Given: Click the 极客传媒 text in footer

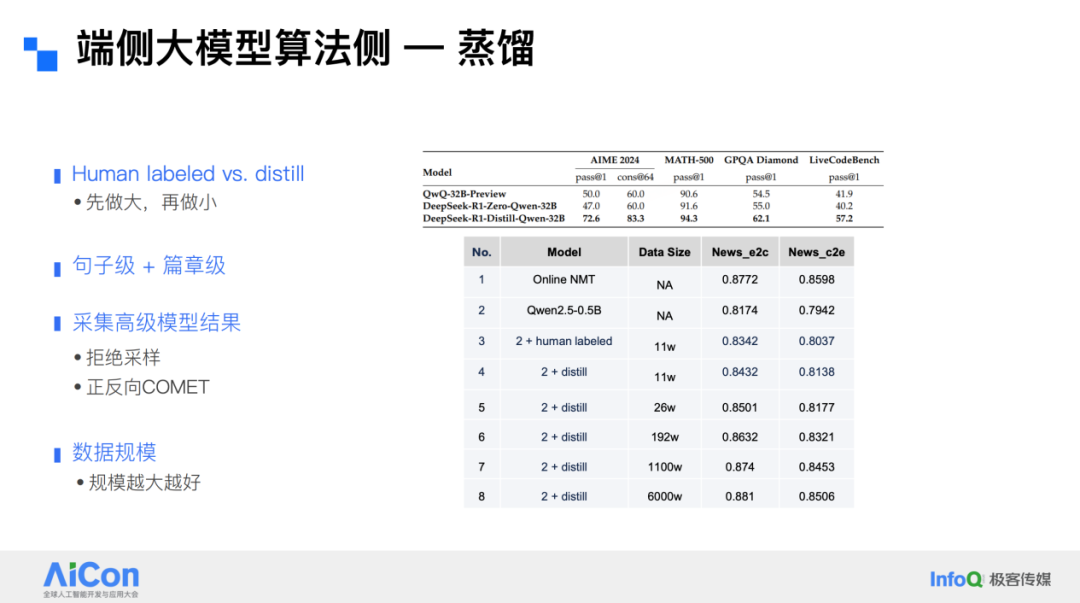Looking at the screenshot, I should (1020, 580).
